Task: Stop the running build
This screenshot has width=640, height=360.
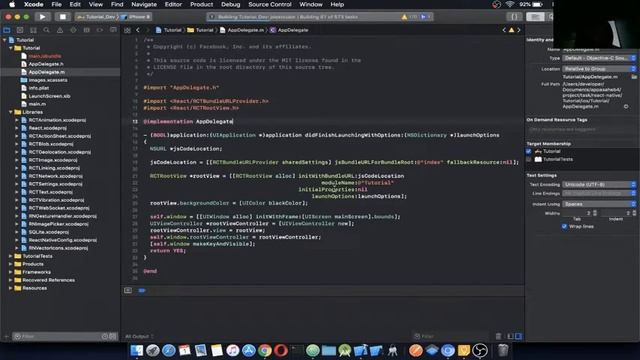Action: [x=63, y=17]
